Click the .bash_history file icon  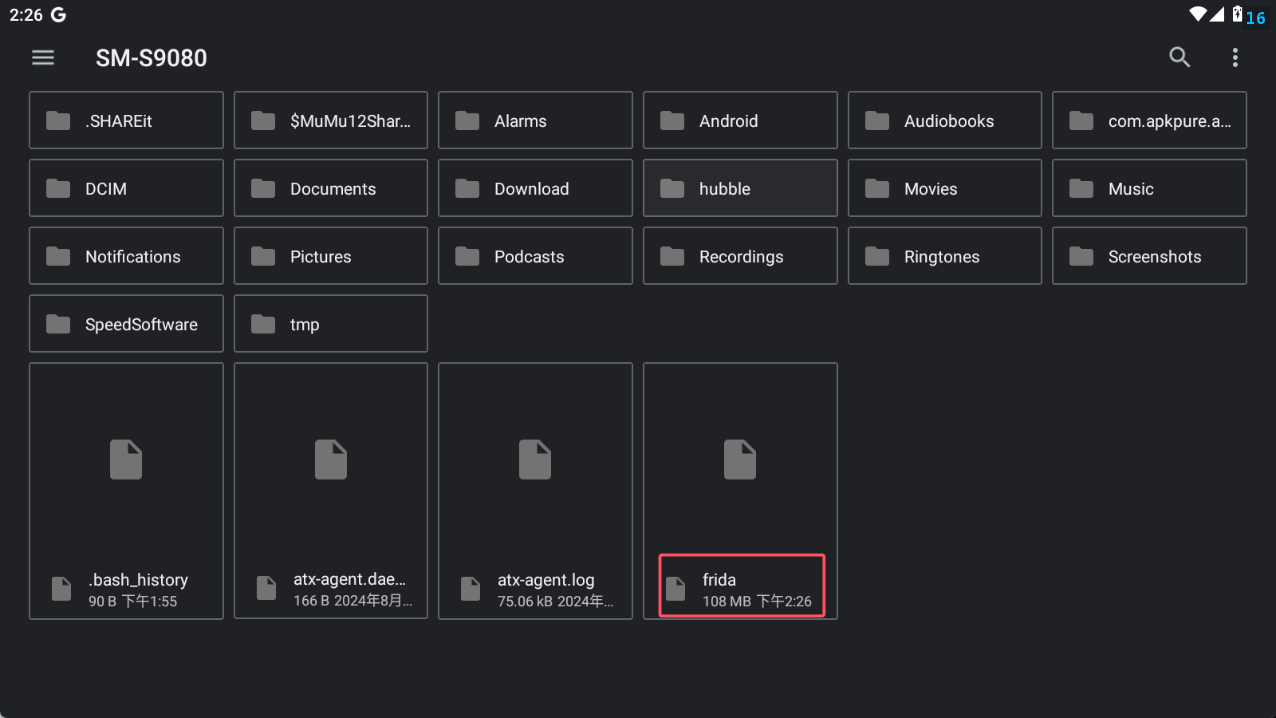pos(126,460)
